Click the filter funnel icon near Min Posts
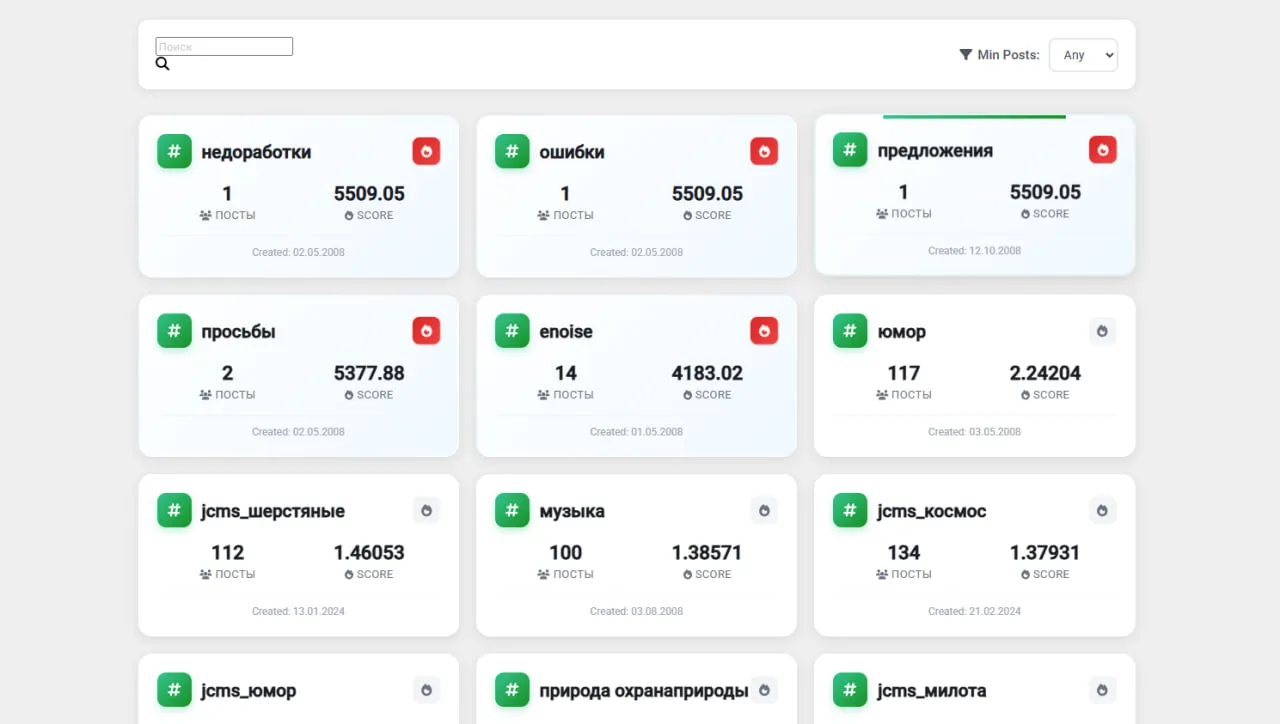 tap(965, 55)
